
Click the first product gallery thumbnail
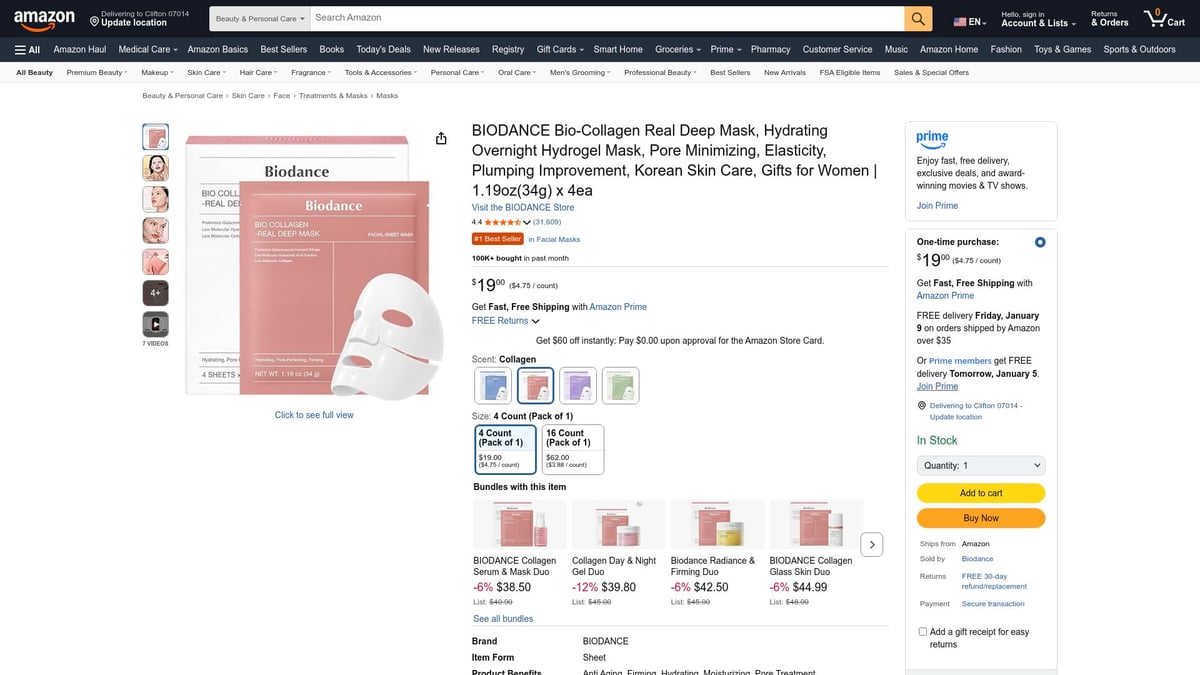[x=155, y=136]
